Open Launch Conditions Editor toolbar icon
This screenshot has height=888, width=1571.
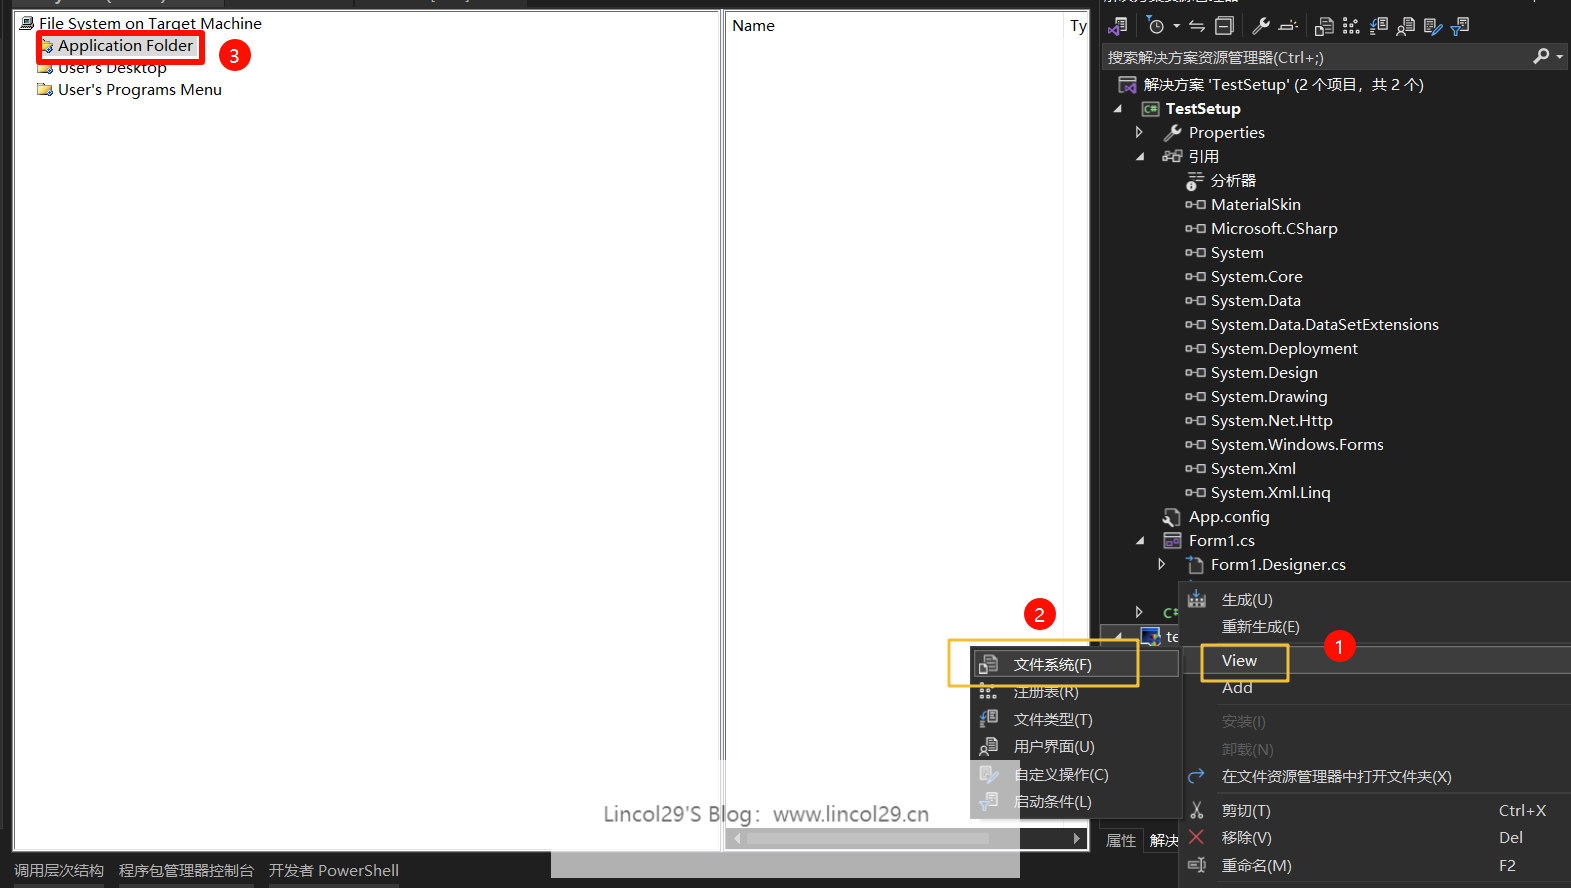click(1459, 26)
